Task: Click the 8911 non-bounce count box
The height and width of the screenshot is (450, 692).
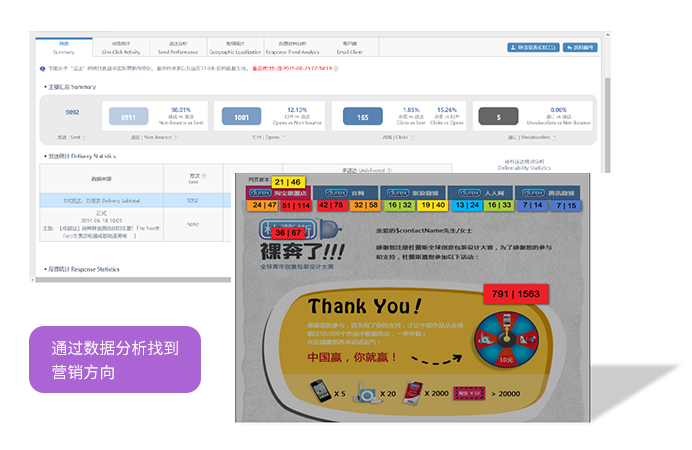Action: tap(128, 117)
